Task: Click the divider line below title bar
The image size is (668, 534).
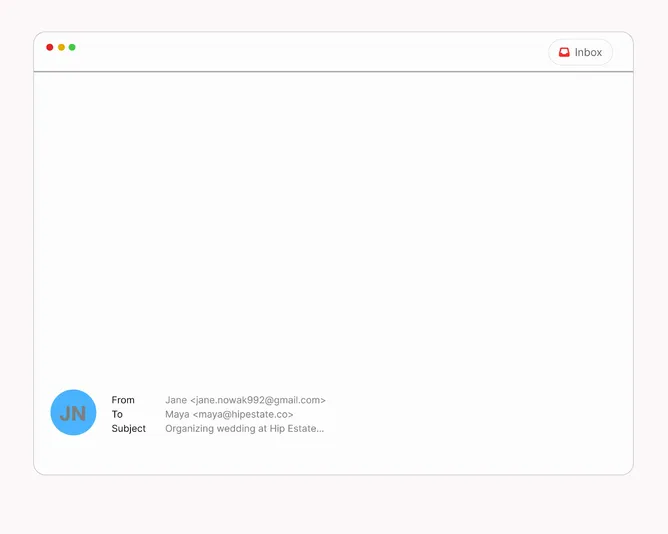Action: pyautogui.click(x=333, y=72)
